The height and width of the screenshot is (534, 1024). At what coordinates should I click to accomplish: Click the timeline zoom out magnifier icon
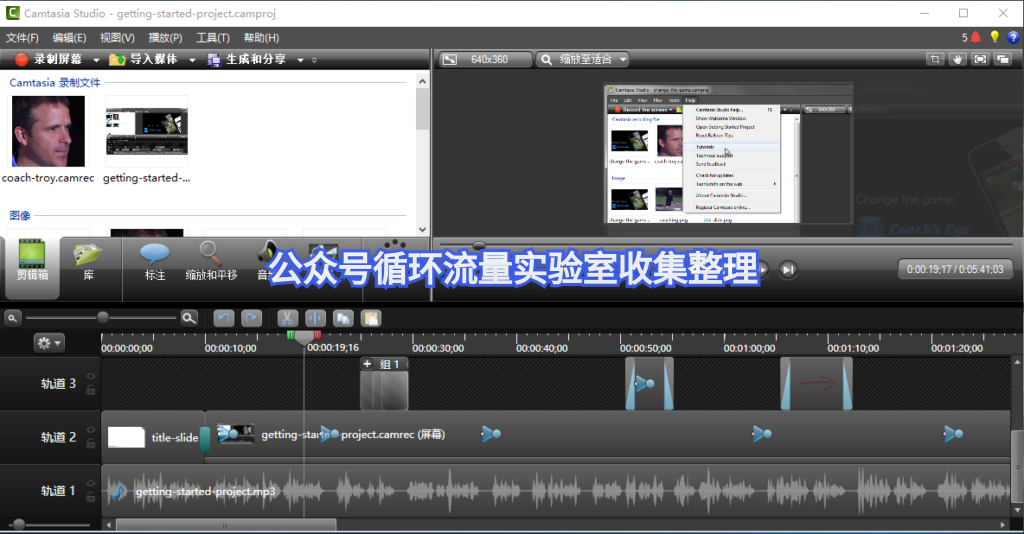pyautogui.click(x=12, y=318)
